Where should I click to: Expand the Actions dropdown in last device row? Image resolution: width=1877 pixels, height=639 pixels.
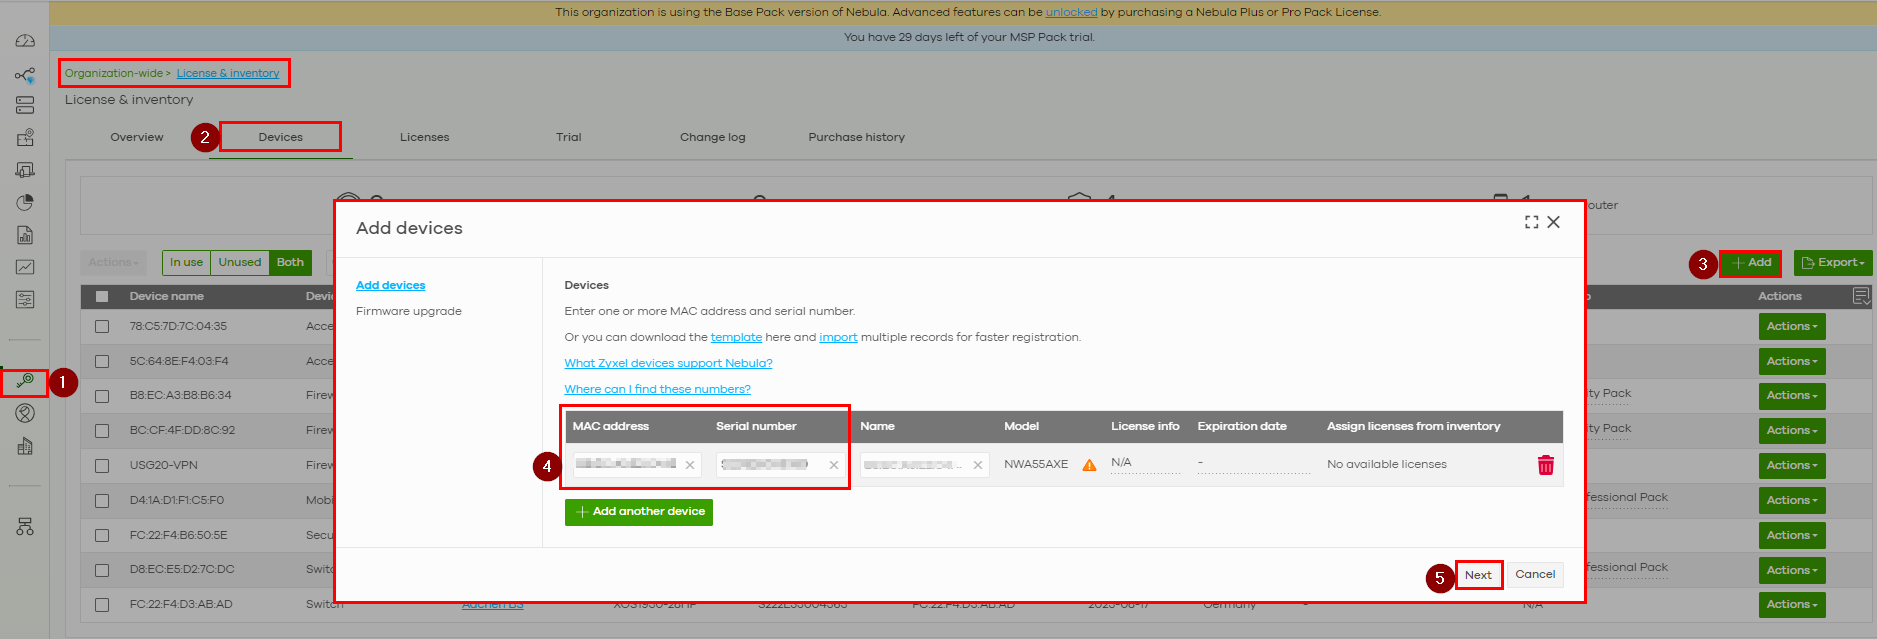point(1791,605)
